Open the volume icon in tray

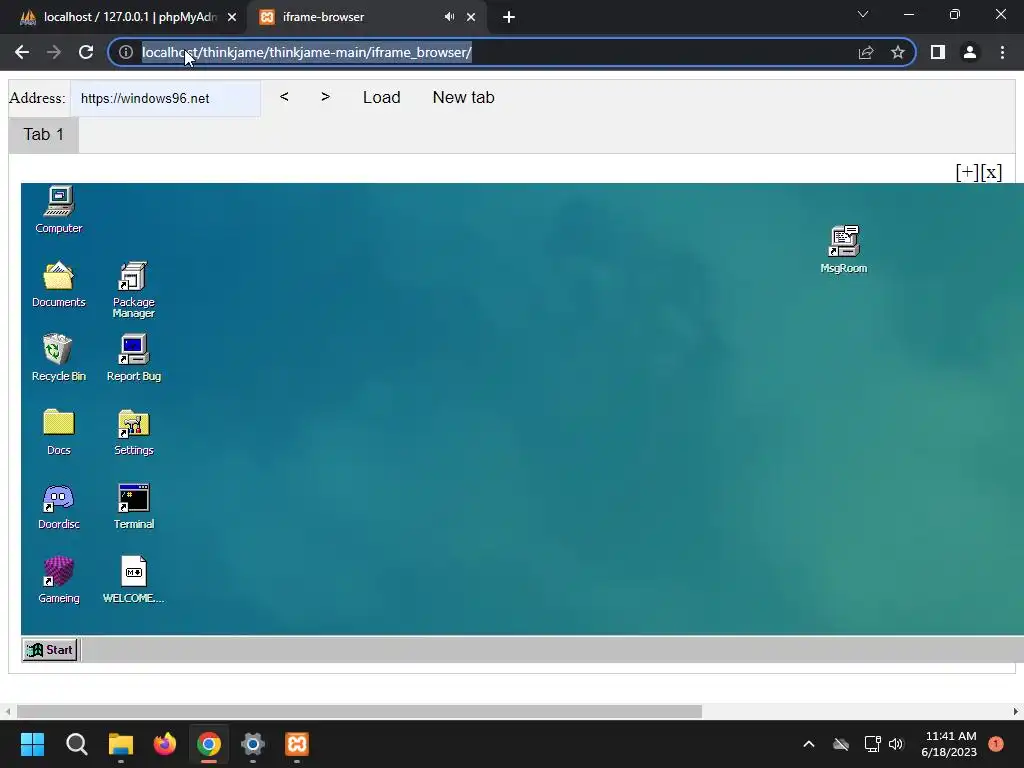click(x=896, y=744)
